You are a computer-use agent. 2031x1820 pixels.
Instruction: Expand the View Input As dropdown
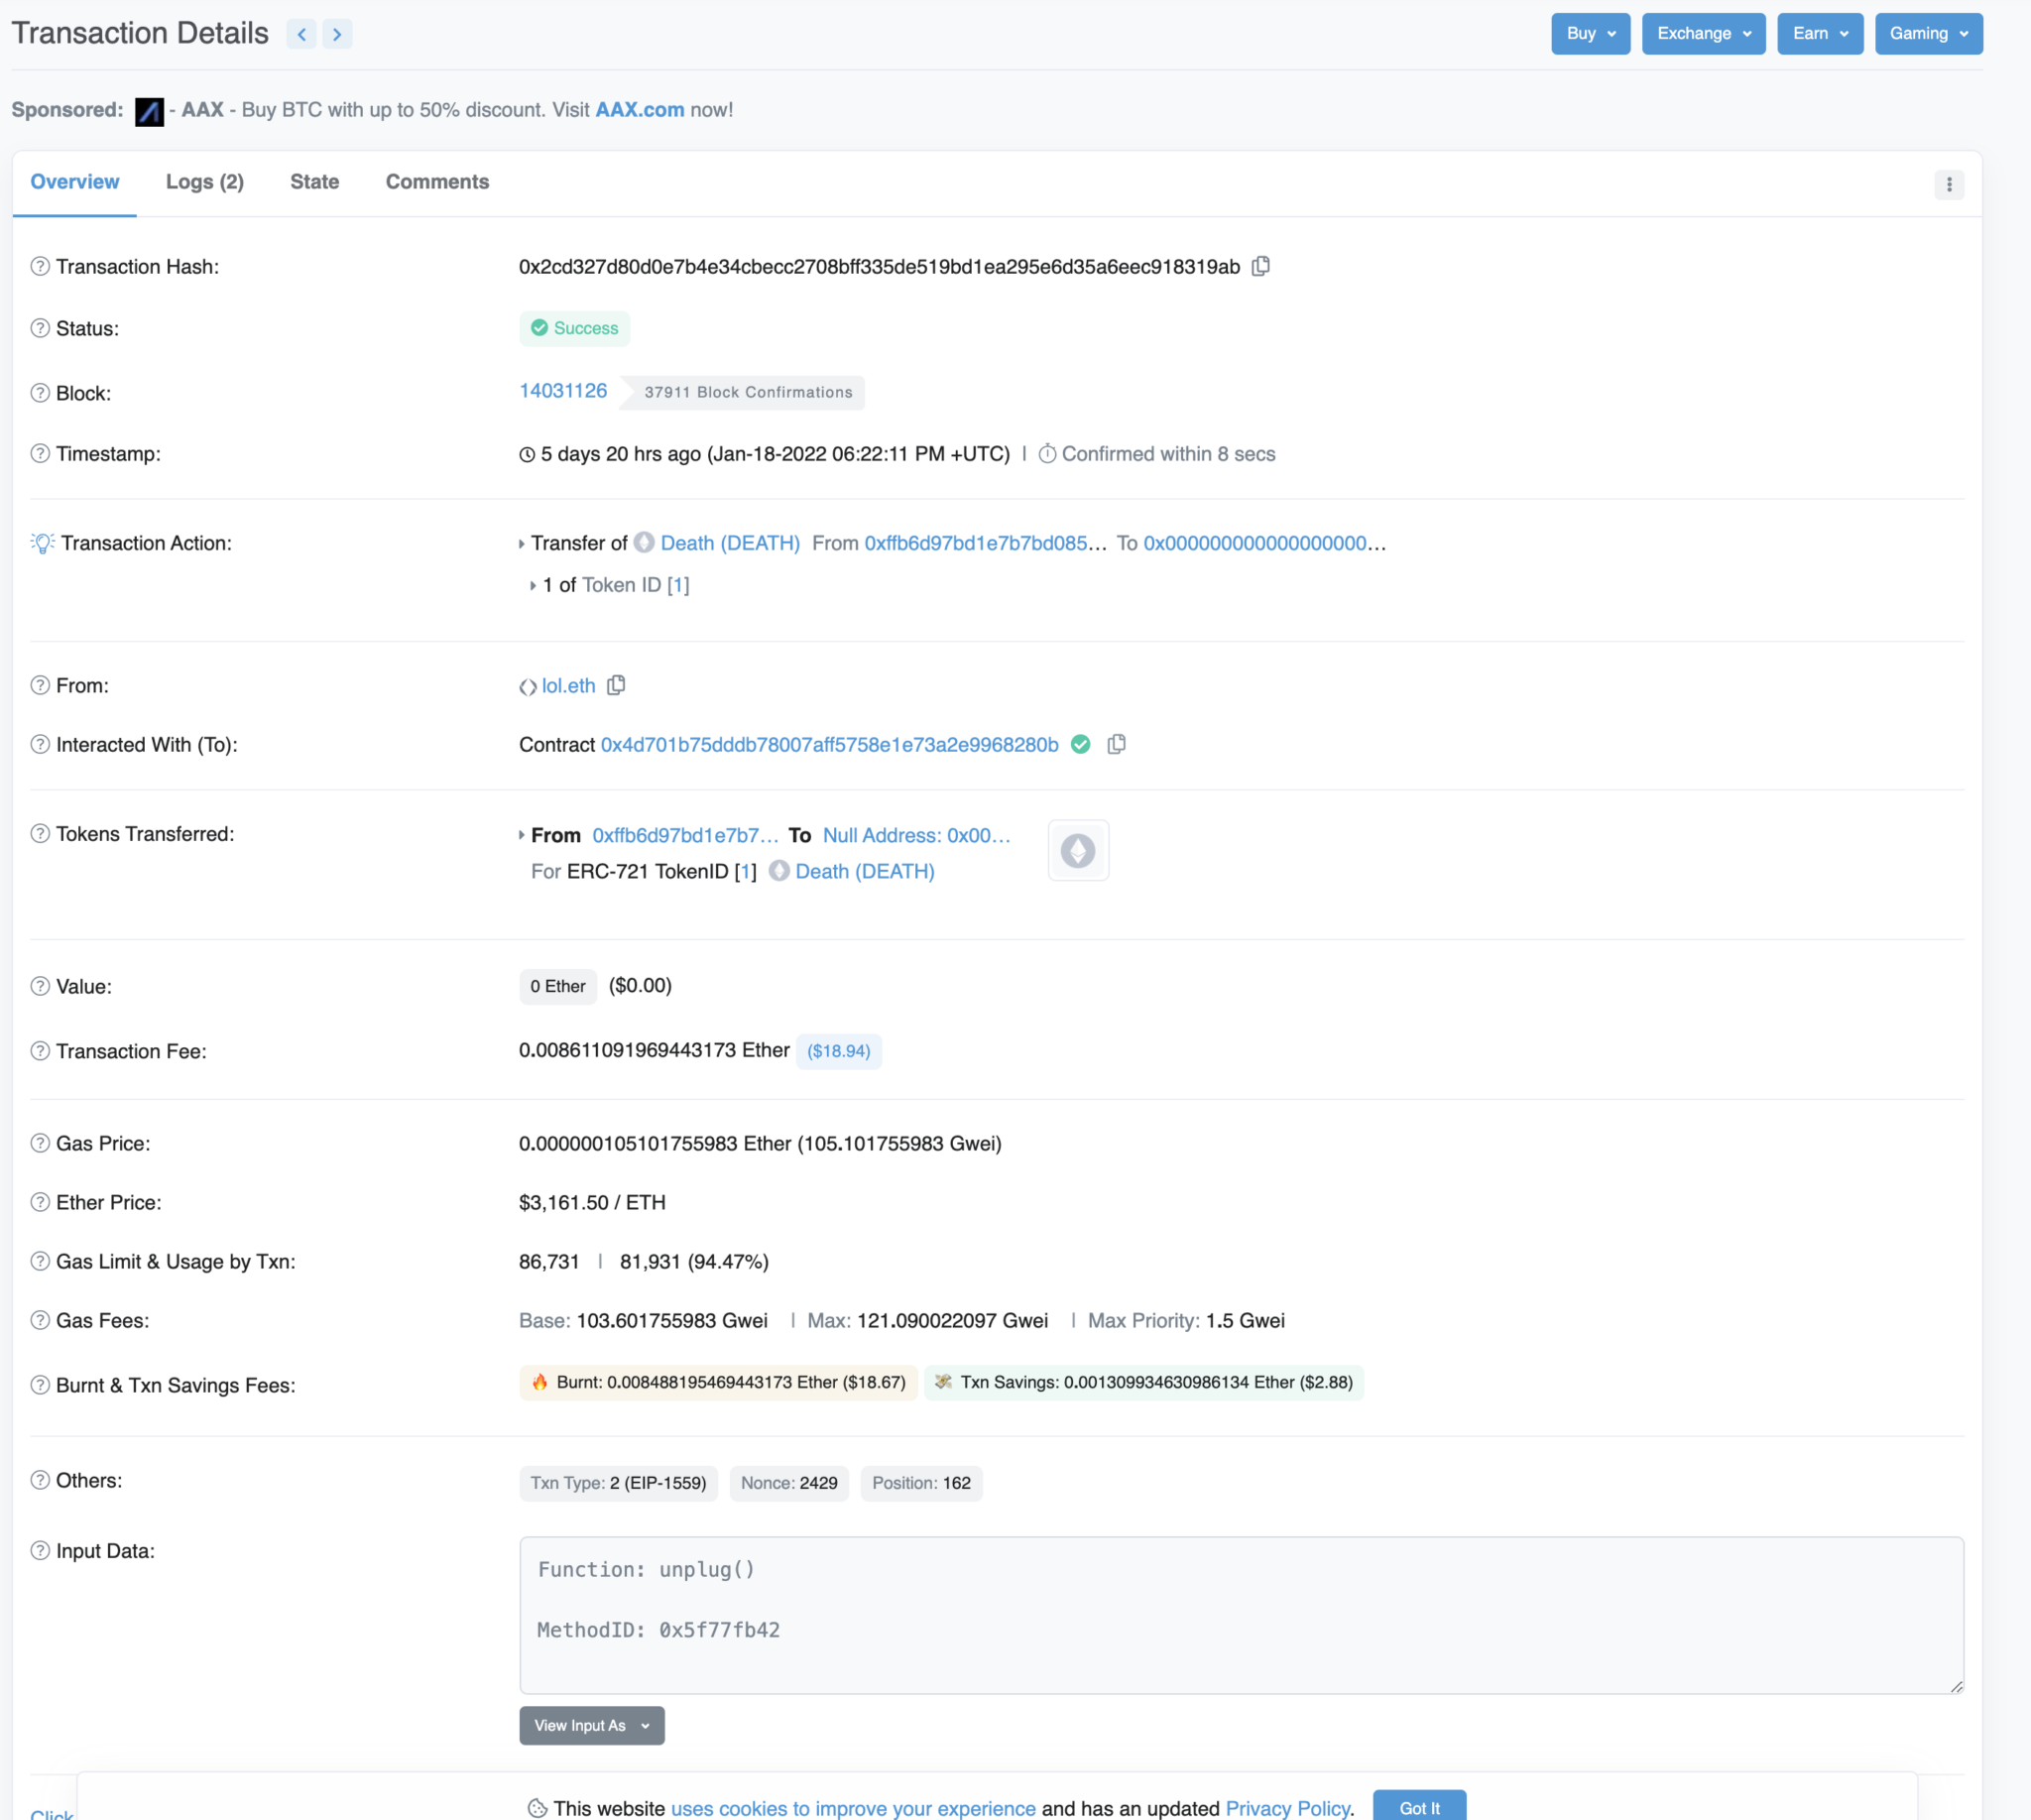point(591,1725)
